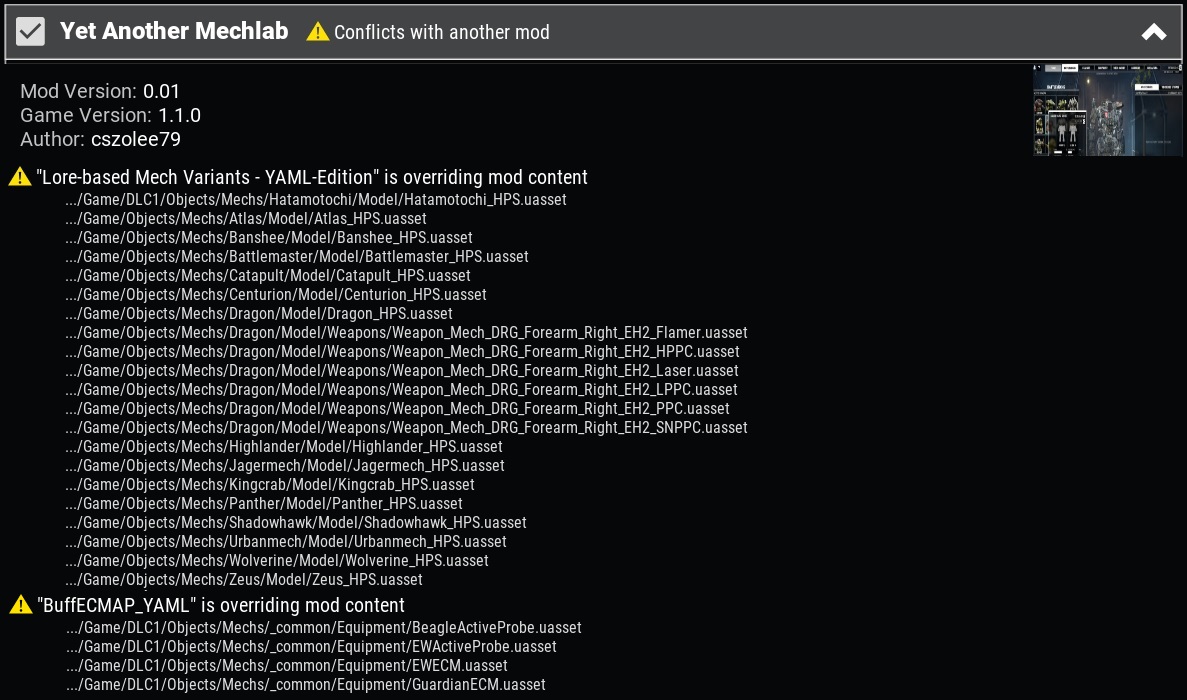Collapse the Yet Another Mechlab details
This screenshot has width=1187, height=700.
tap(1153, 32)
